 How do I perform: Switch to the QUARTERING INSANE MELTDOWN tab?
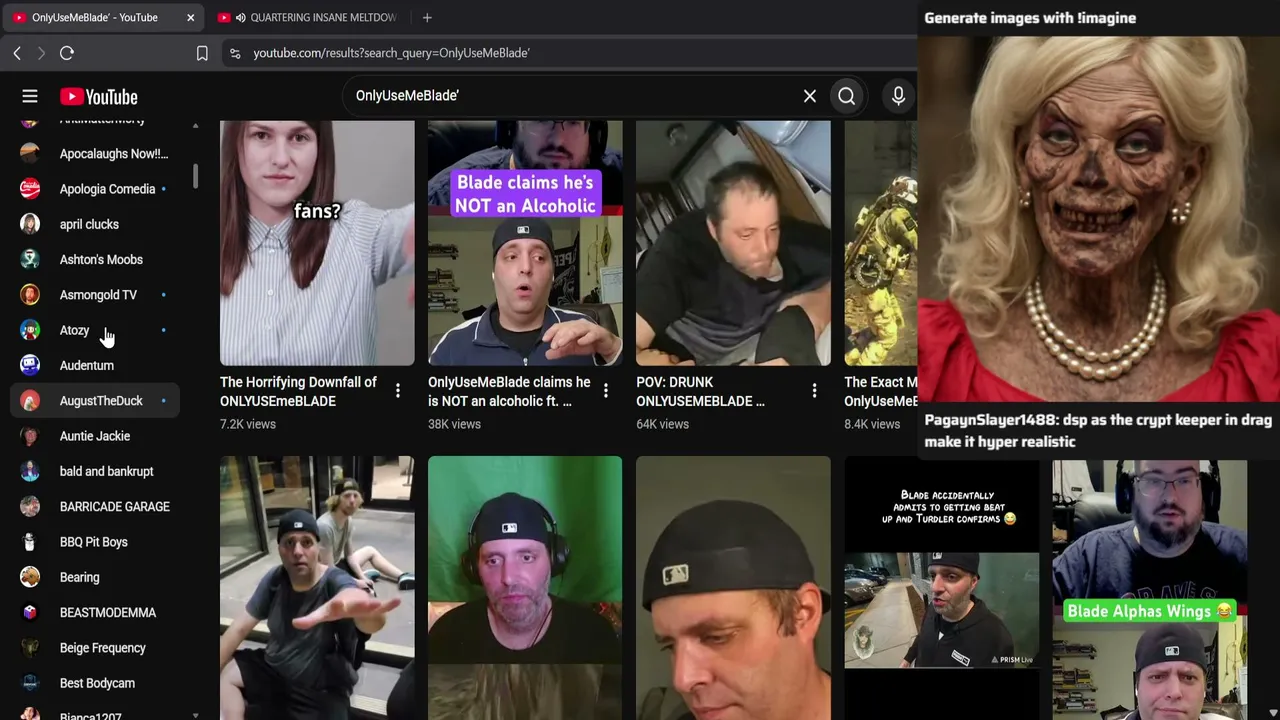(x=312, y=17)
